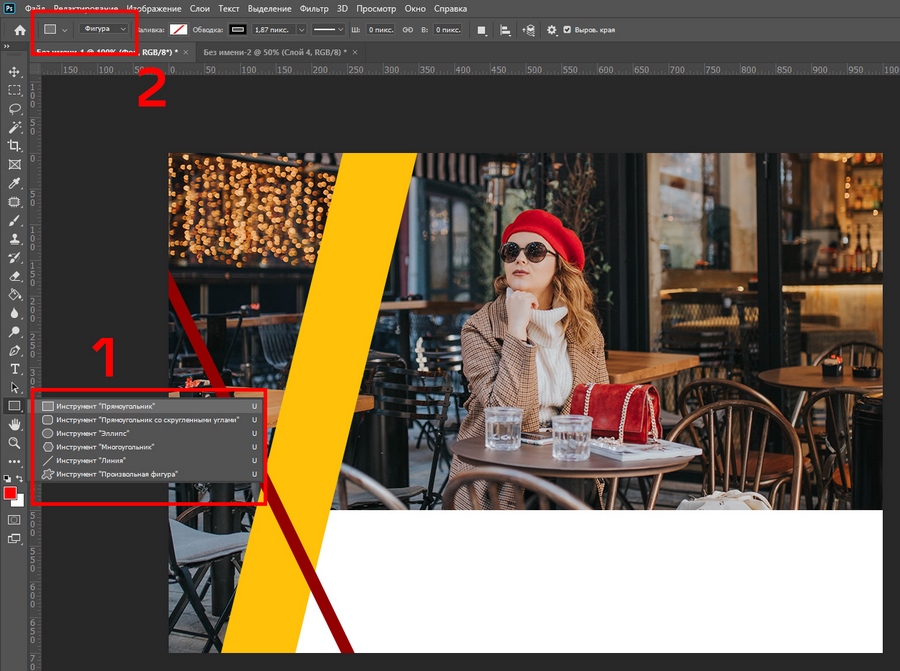
Task: Select the Dodge tool
Action: (14, 332)
